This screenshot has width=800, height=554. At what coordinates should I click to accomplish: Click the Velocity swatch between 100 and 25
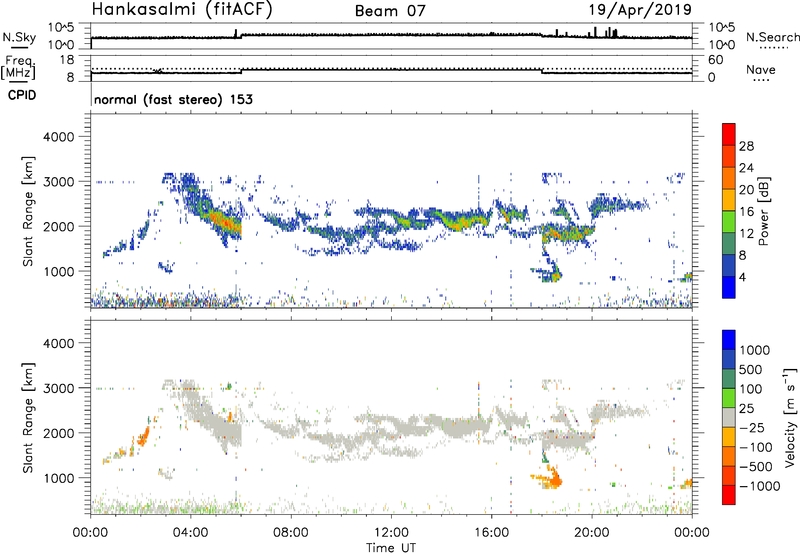pos(729,398)
